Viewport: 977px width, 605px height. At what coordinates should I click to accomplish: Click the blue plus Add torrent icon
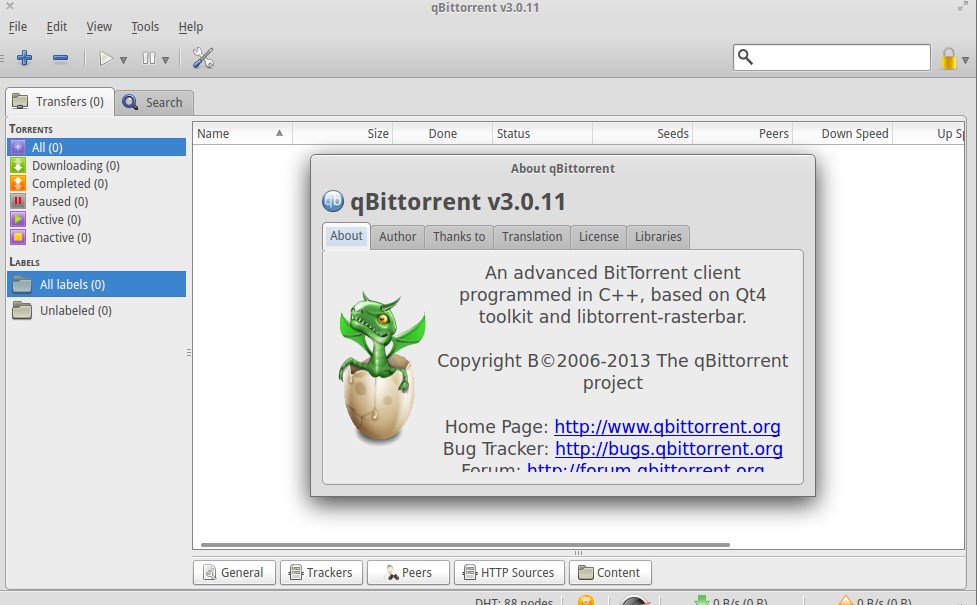[24, 59]
